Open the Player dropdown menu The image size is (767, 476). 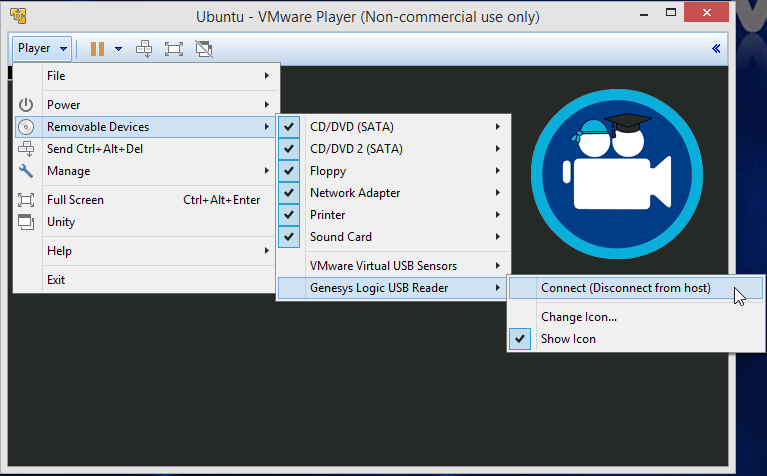tap(42, 48)
